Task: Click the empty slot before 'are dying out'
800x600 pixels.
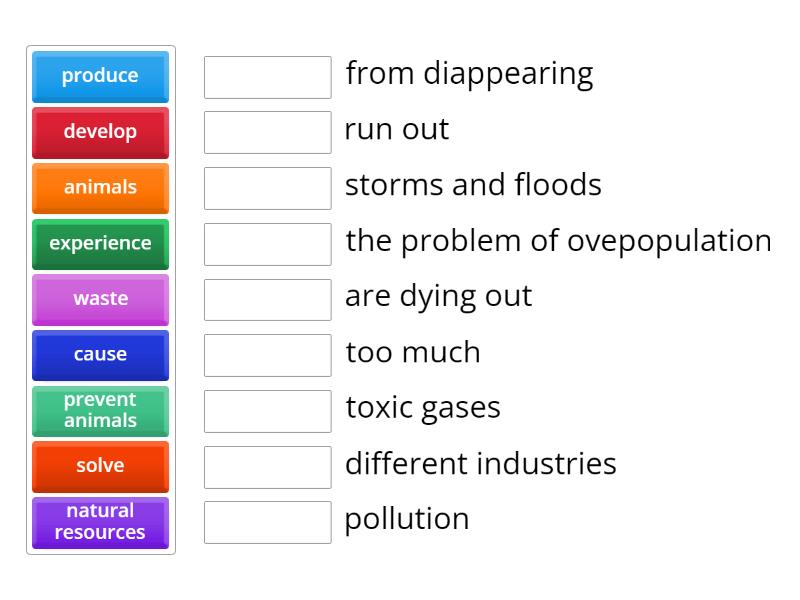Action: coord(267,299)
